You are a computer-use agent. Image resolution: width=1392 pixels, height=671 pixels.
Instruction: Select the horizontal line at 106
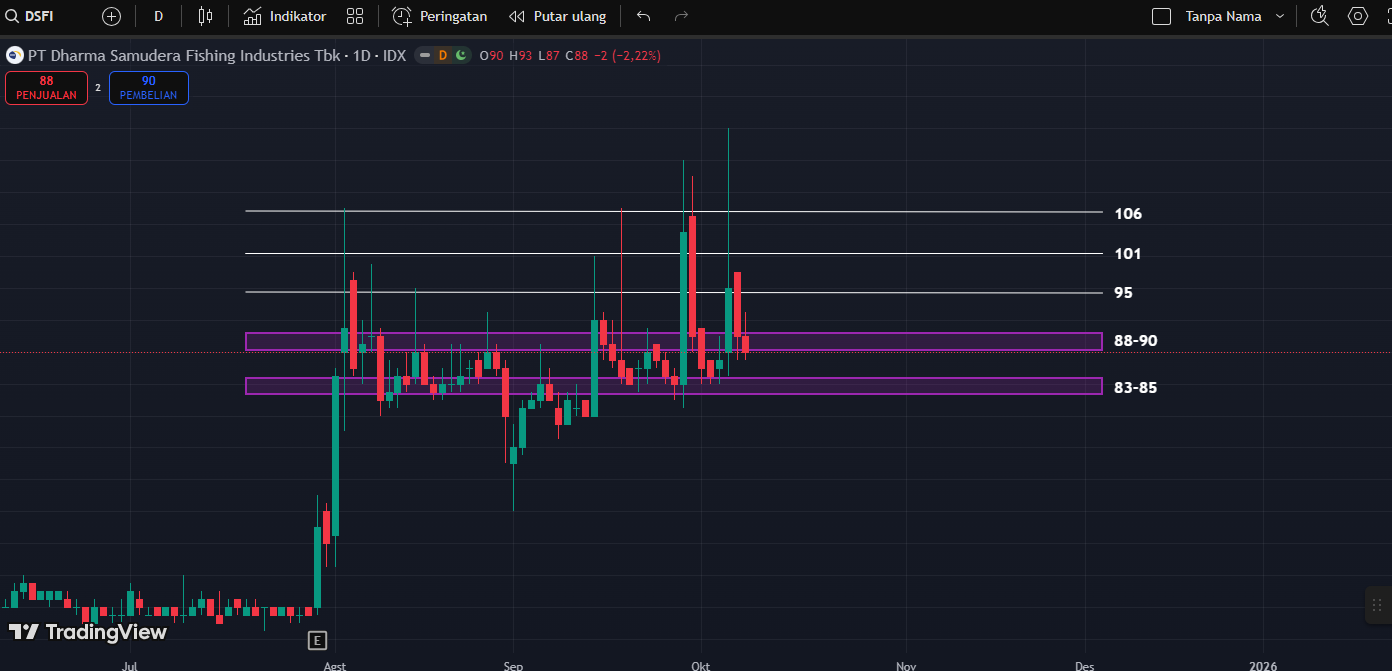(x=673, y=211)
